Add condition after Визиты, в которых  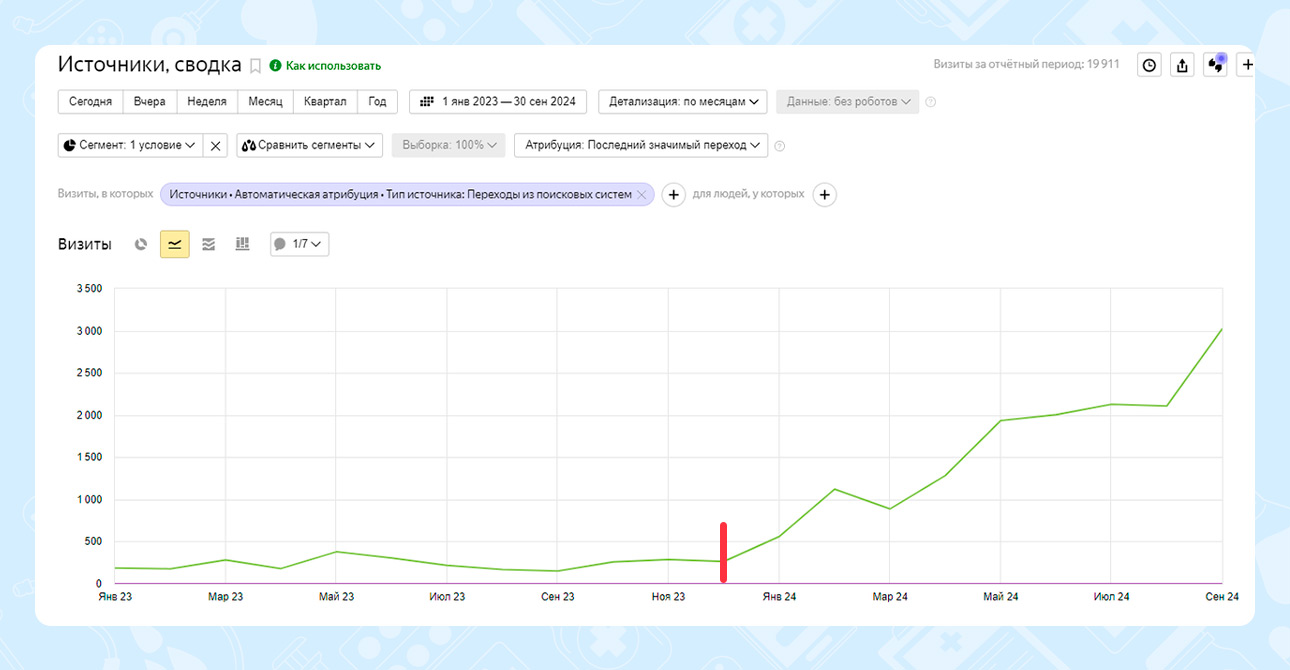coord(674,195)
